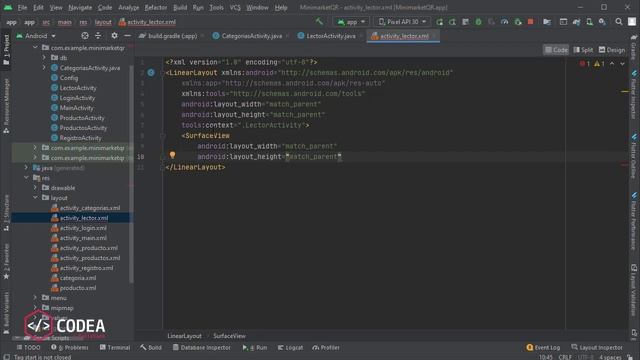Open Favorites tool window on left sidebar
The image size is (640, 360).
(x=6, y=261)
